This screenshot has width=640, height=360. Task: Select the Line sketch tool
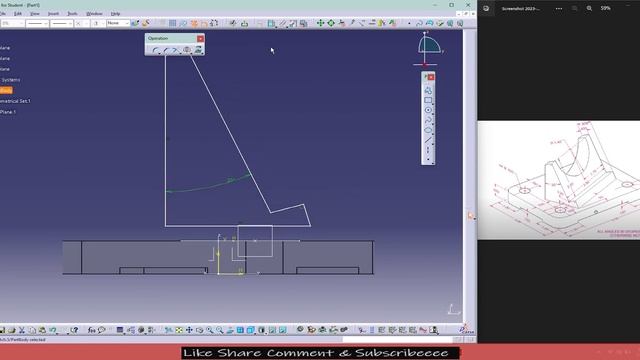tap(428, 140)
